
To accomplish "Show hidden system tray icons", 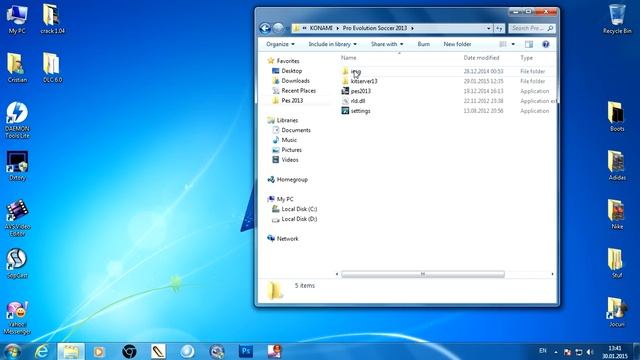I will coord(556,352).
